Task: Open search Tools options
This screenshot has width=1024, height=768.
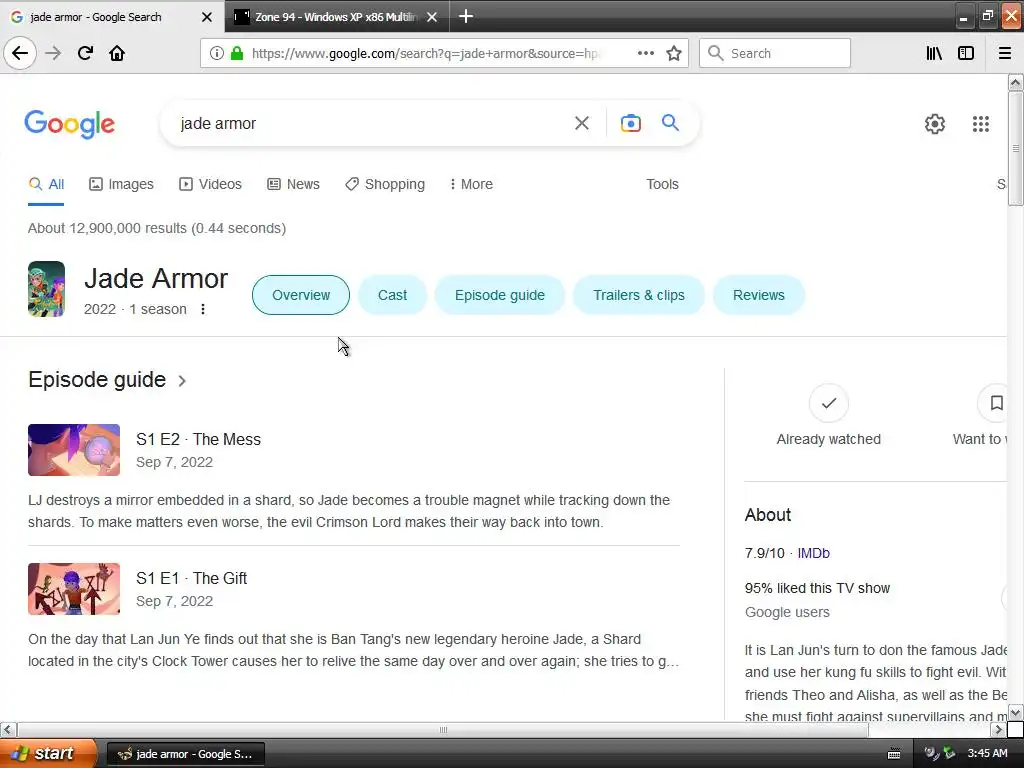Action: [x=662, y=184]
